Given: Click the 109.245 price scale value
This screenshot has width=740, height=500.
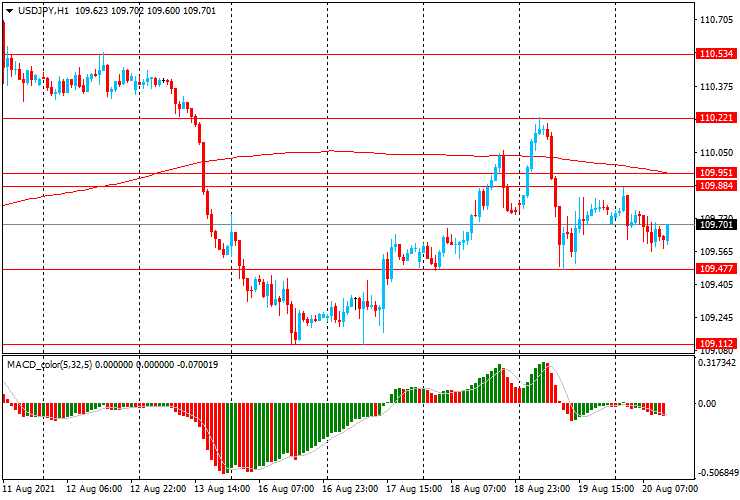Looking at the screenshot, I should (x=716, y=318).
